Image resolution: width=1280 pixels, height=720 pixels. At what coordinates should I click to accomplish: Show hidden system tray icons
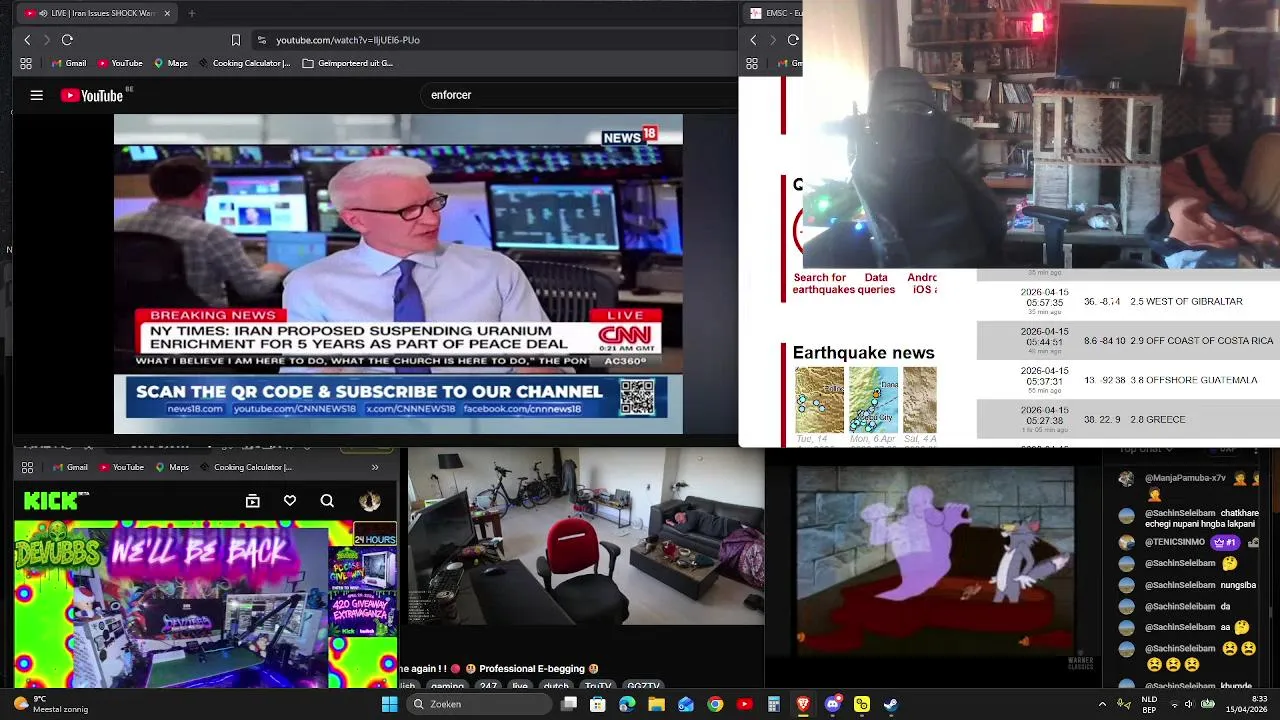(x=1102, y=704)
